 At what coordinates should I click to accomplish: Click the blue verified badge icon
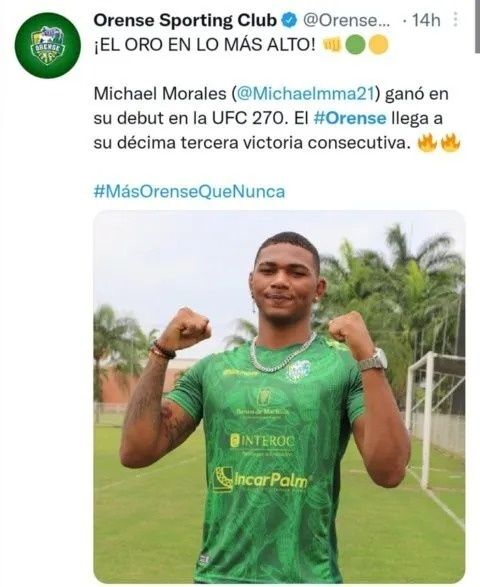[289, 21]
